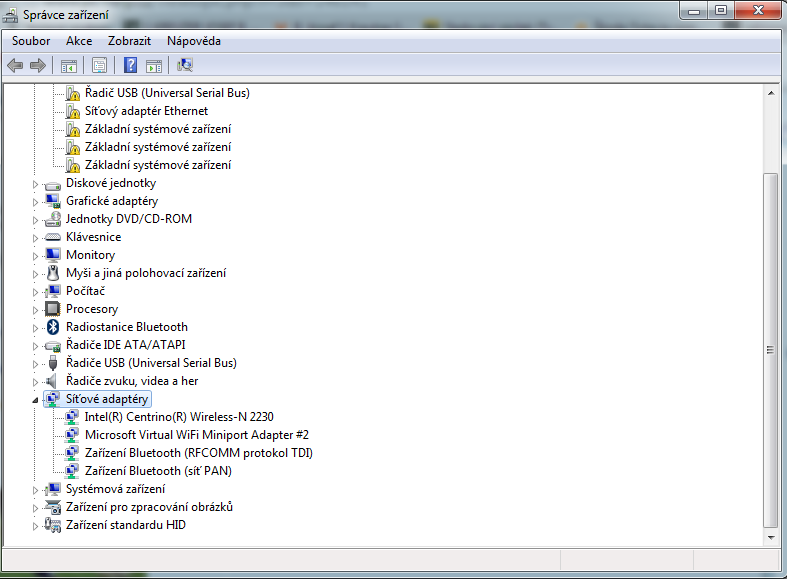The width and height of the screenshot is (787, 579).
Task: Expand Řadiče zvuku, videa a her
Action: coord(35,383)
